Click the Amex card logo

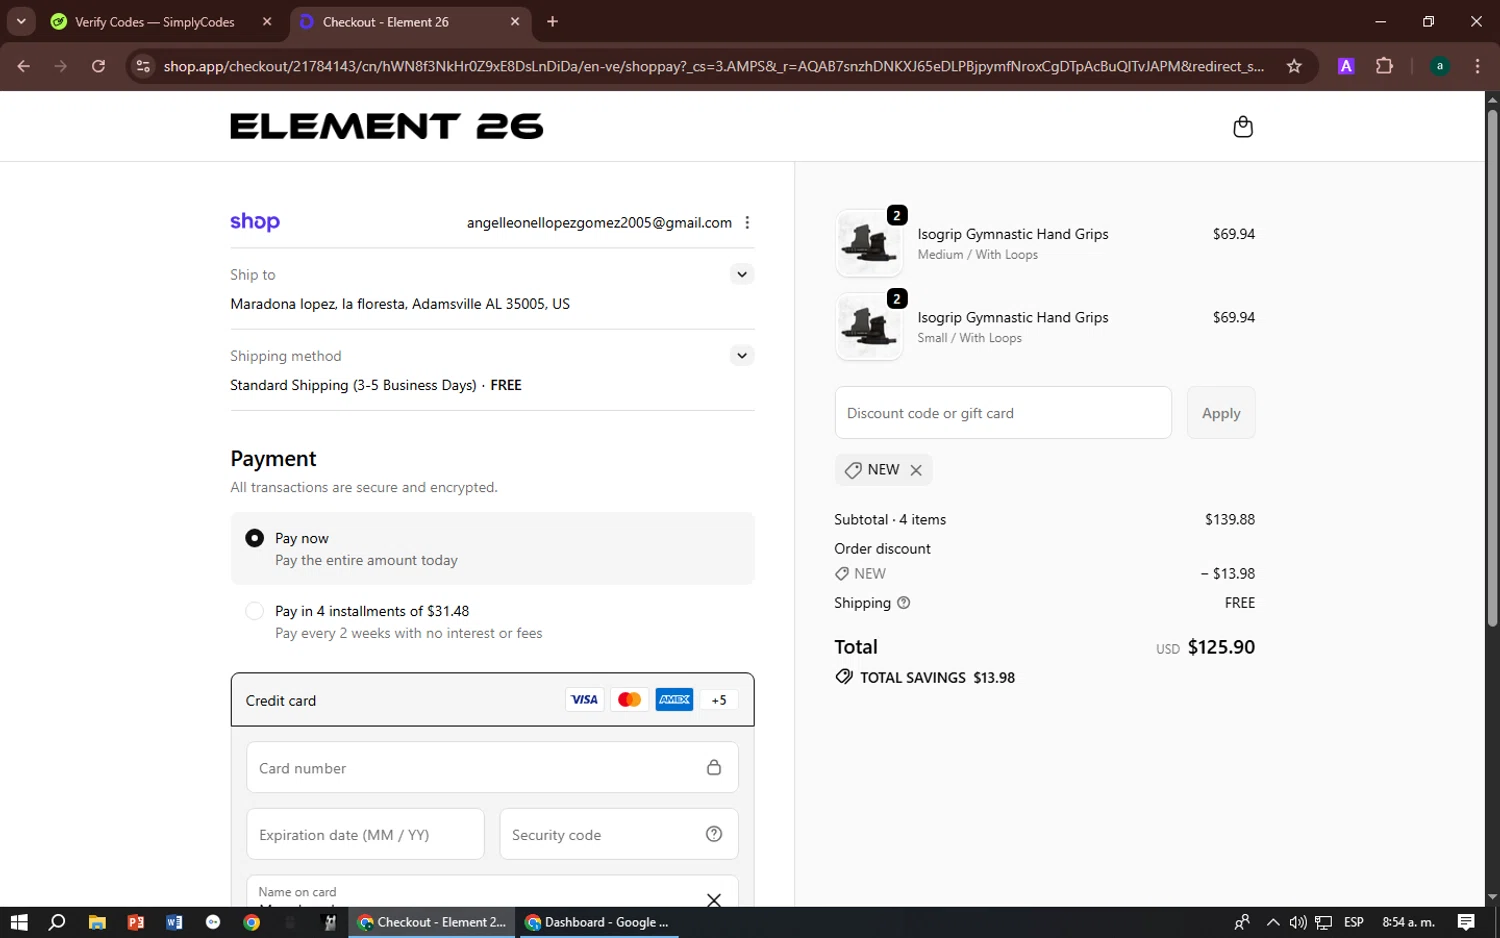(x=674, y=700)
